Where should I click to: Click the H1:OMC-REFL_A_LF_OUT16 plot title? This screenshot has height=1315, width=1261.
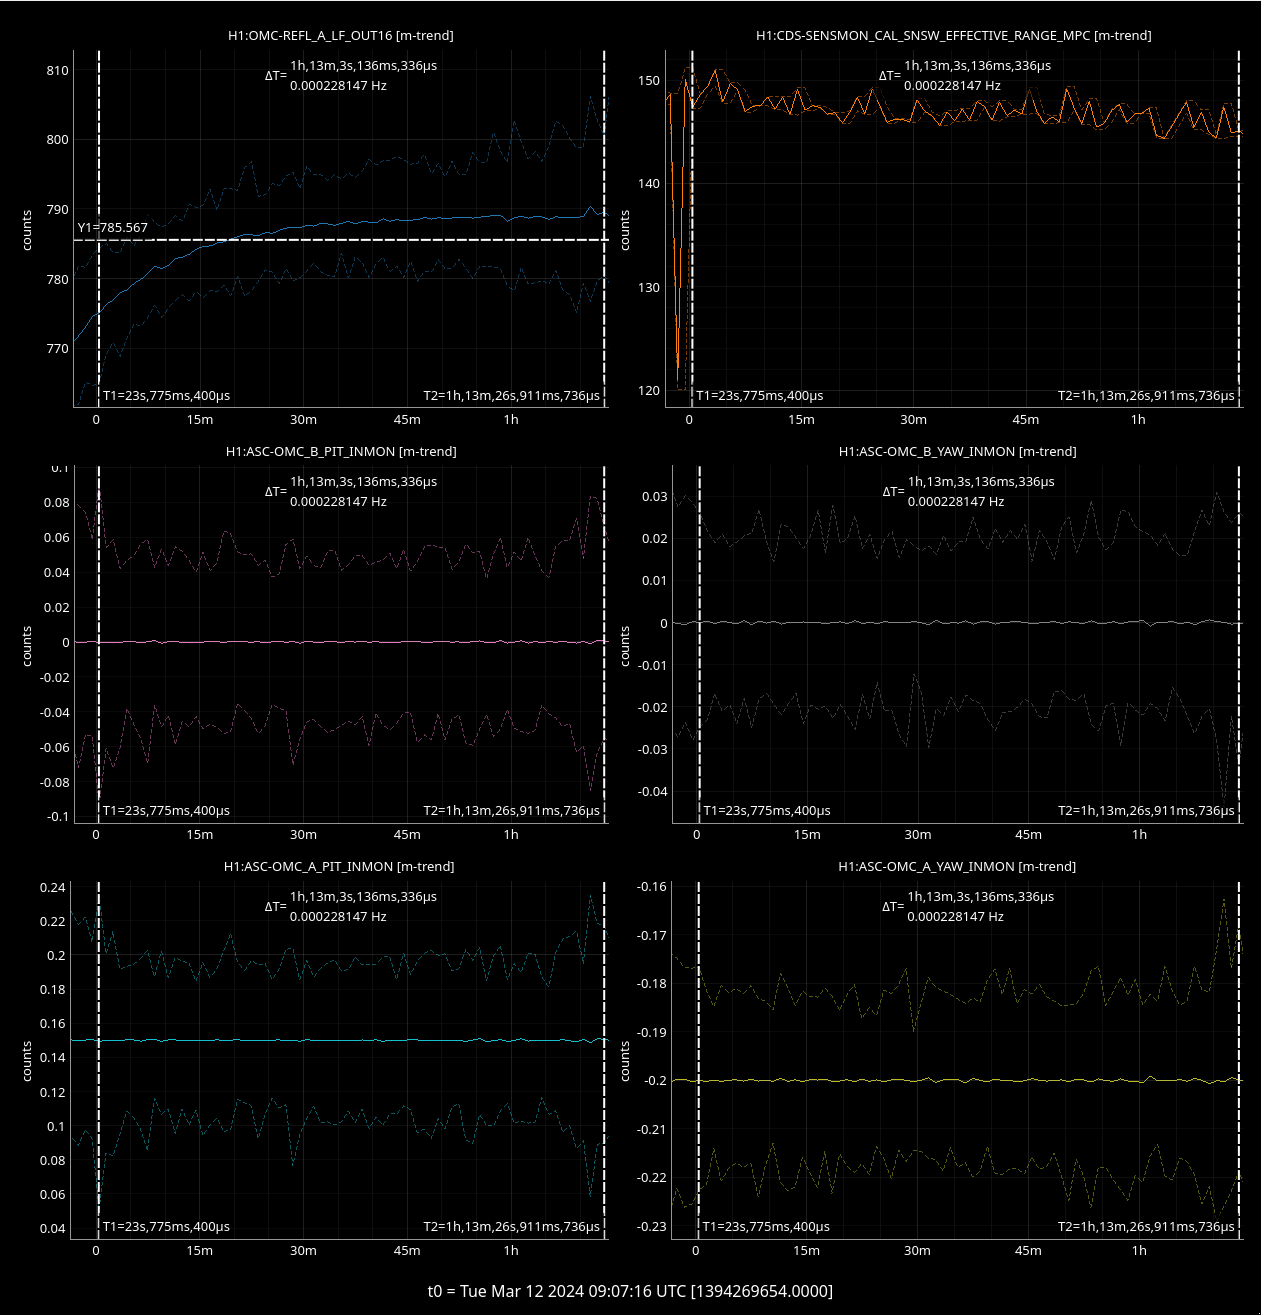(x=340, y=36)
